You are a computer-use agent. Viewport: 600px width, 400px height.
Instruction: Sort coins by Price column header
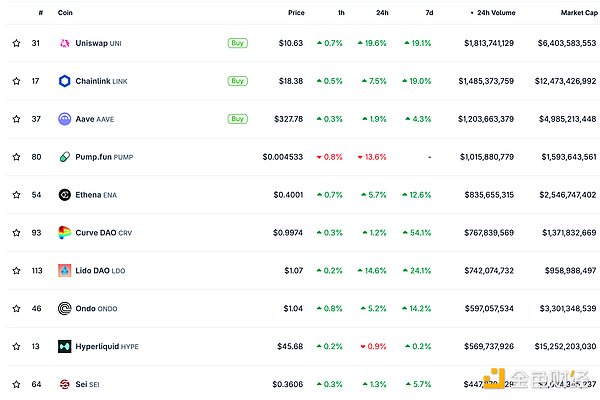[x=296, y=13]
